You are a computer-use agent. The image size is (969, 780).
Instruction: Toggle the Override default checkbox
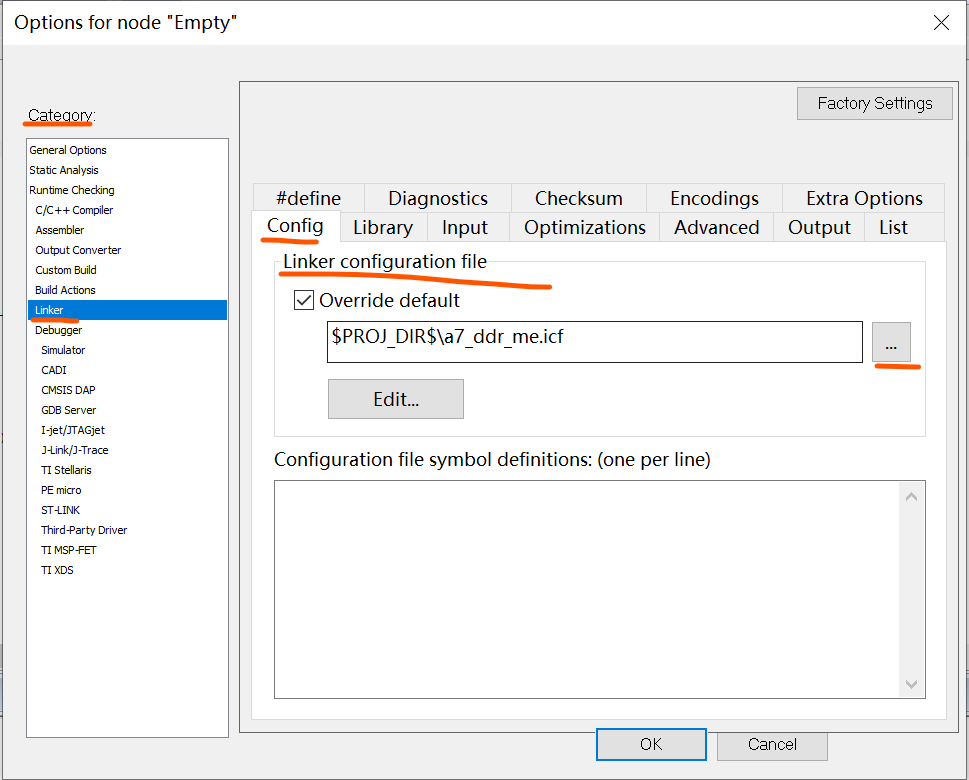click(304, 300)
